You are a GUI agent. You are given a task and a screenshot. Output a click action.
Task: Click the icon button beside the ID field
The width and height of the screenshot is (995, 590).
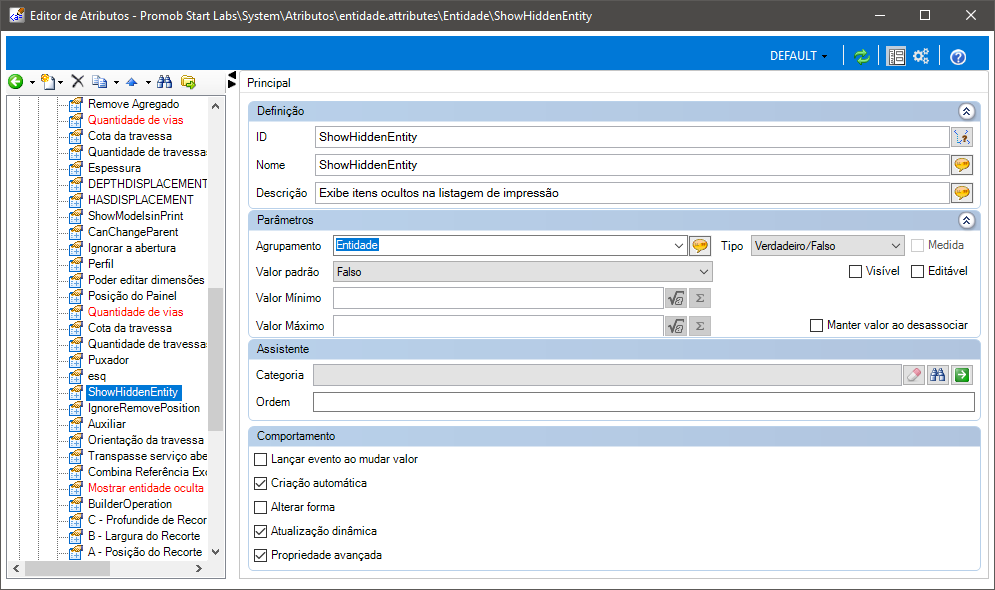pyautogui.click(x=962, y=137)
